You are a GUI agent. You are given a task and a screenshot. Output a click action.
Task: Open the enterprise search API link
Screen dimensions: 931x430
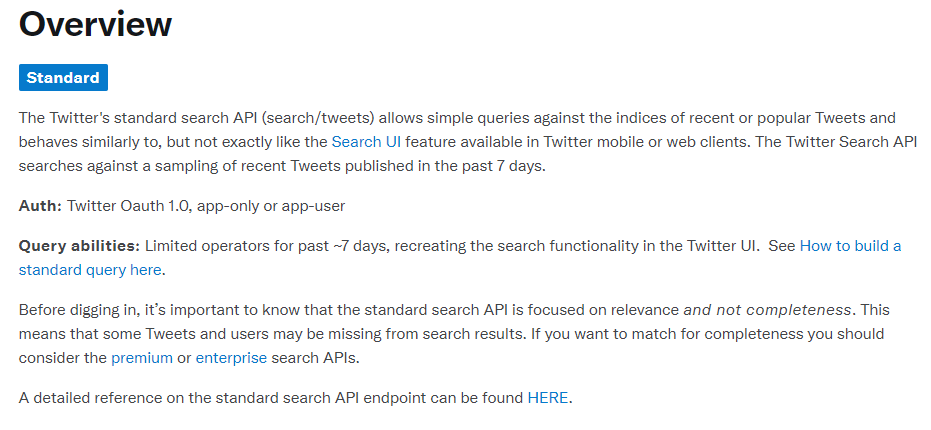[x=231, y=359]
